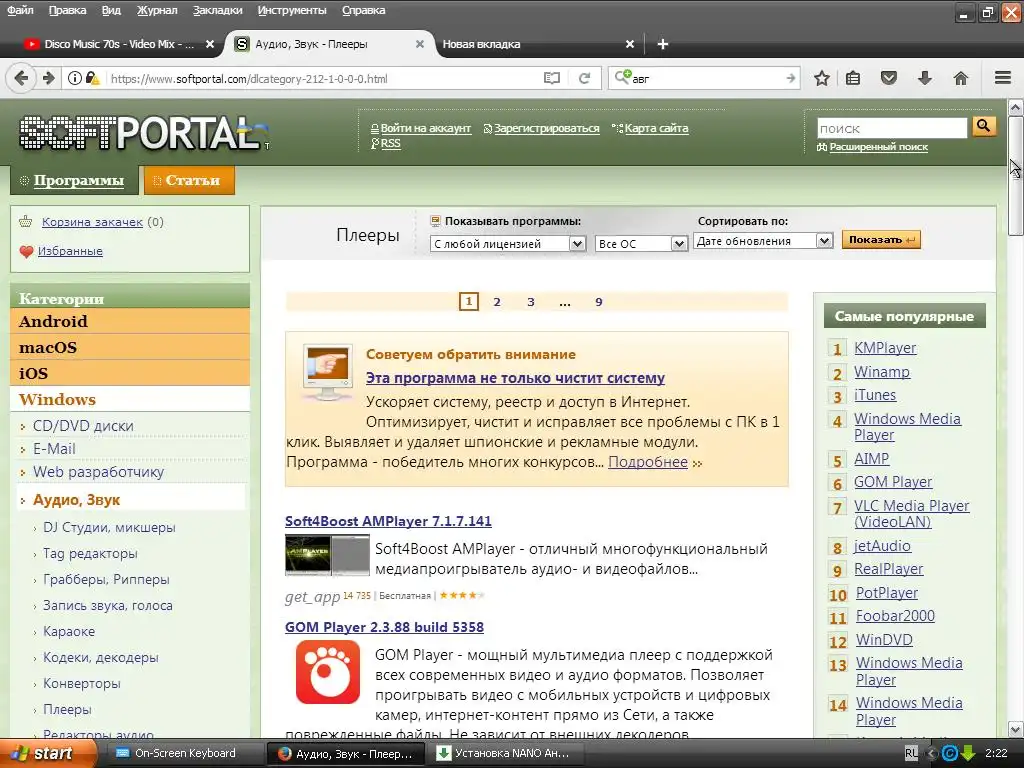Click the browser address bar URL
1024x768 pixels.
pos(323,78)
